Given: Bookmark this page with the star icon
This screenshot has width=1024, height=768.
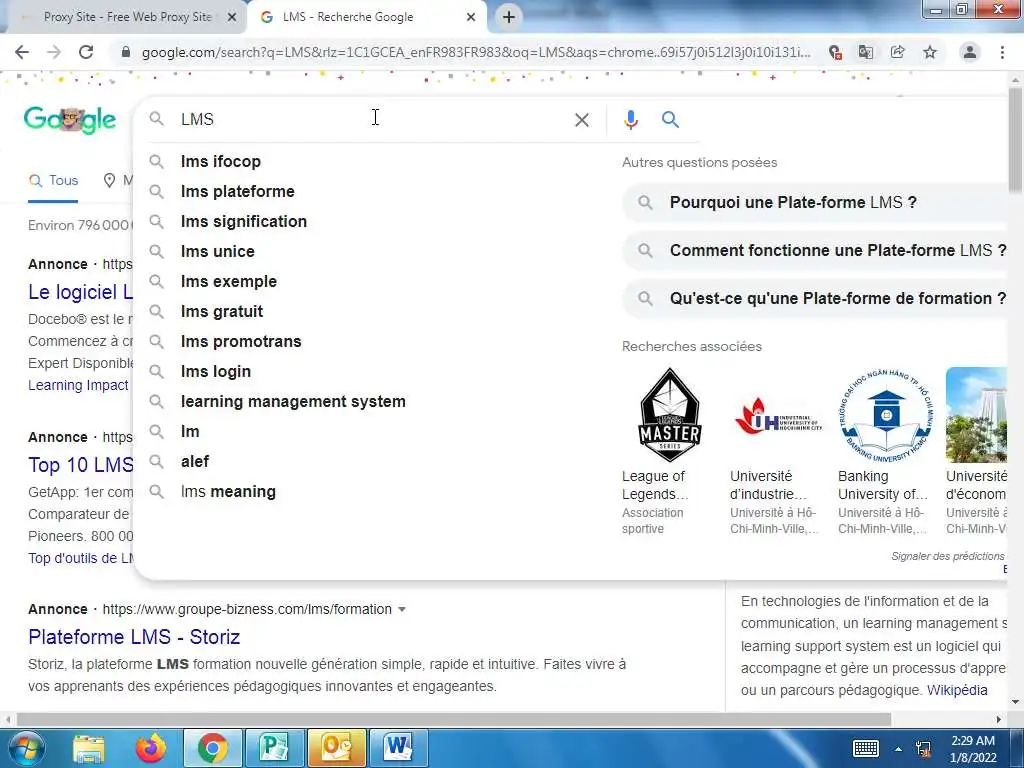Looking at the screenshot, I should tap(930, 52).
